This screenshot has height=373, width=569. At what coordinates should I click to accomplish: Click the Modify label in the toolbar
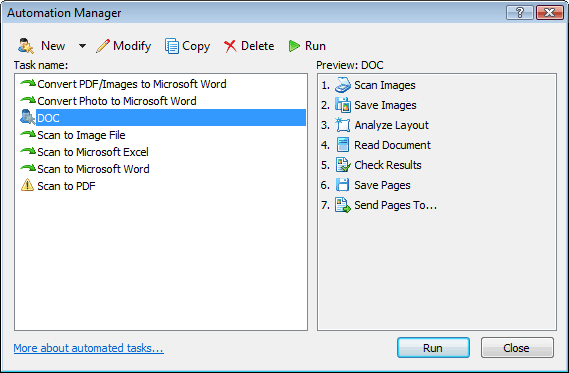(132, 46)
